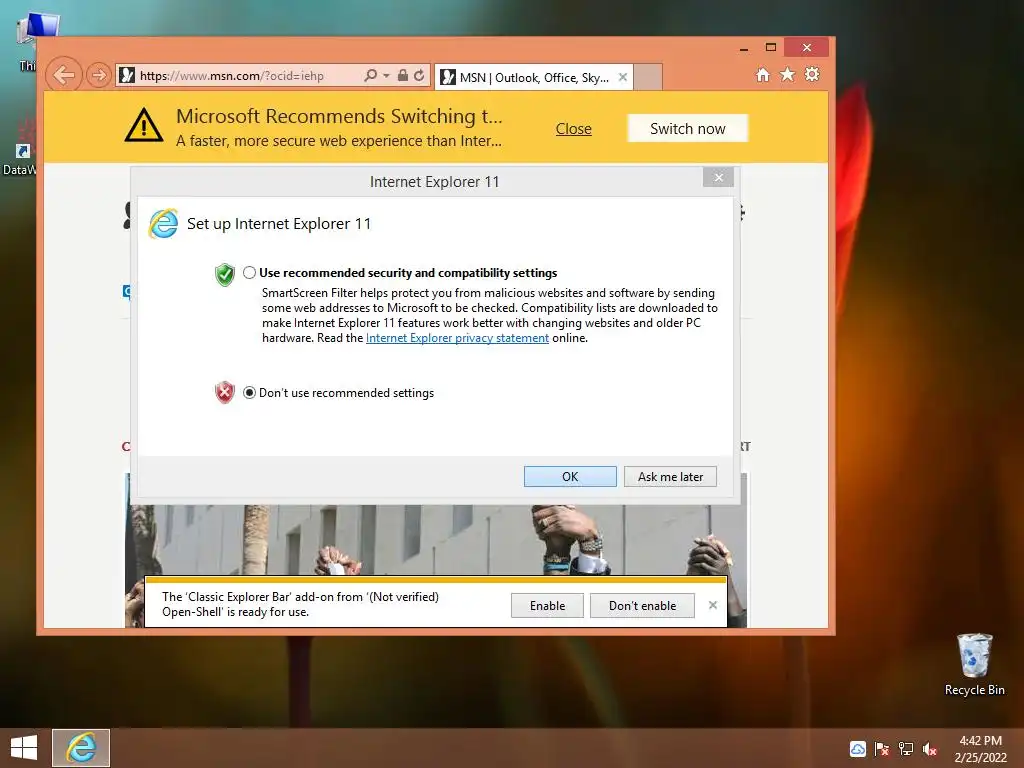Click the OK button in setup dialog
This screenshot has width=1024, height=768.
click(x=570, y=477)
